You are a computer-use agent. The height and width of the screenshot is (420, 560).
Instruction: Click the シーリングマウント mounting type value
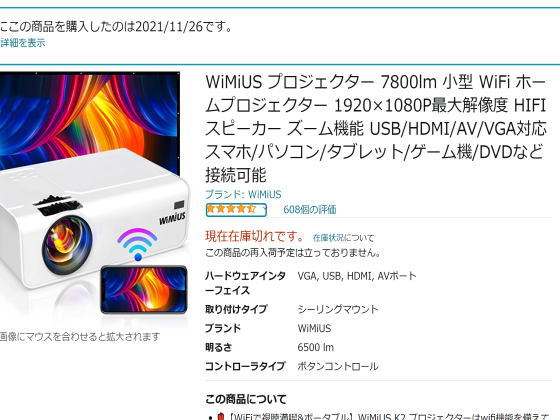(x=338, y=309)
